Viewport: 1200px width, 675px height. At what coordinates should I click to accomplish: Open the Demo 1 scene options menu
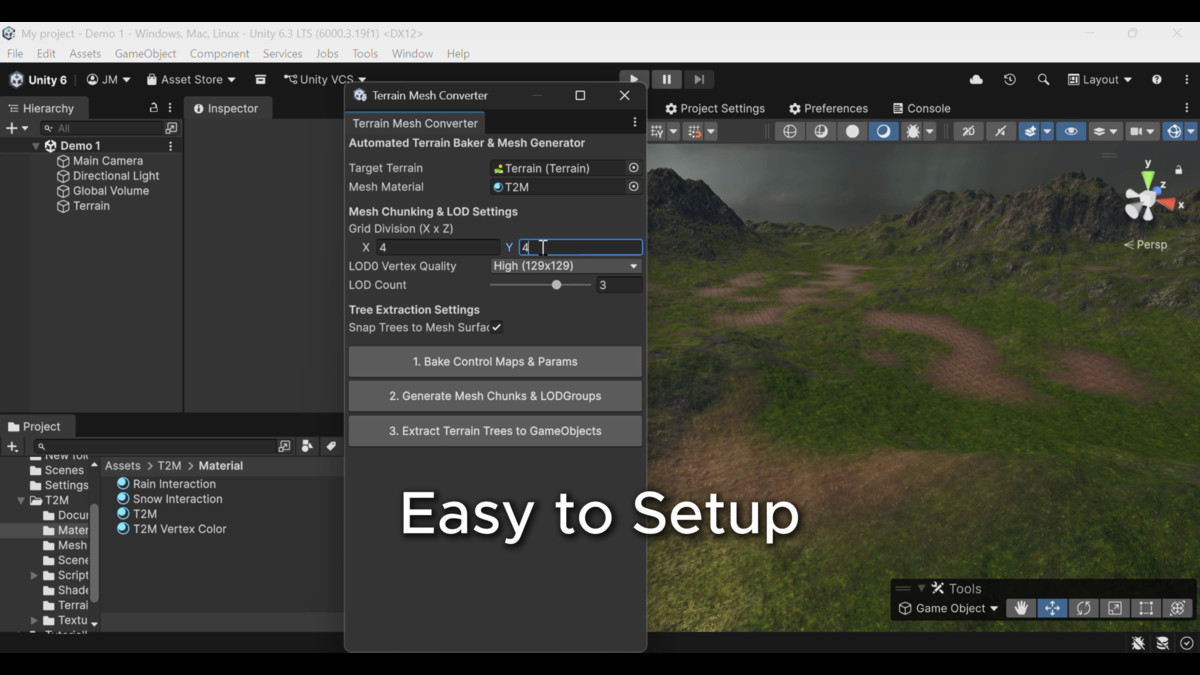pos(170,146)
